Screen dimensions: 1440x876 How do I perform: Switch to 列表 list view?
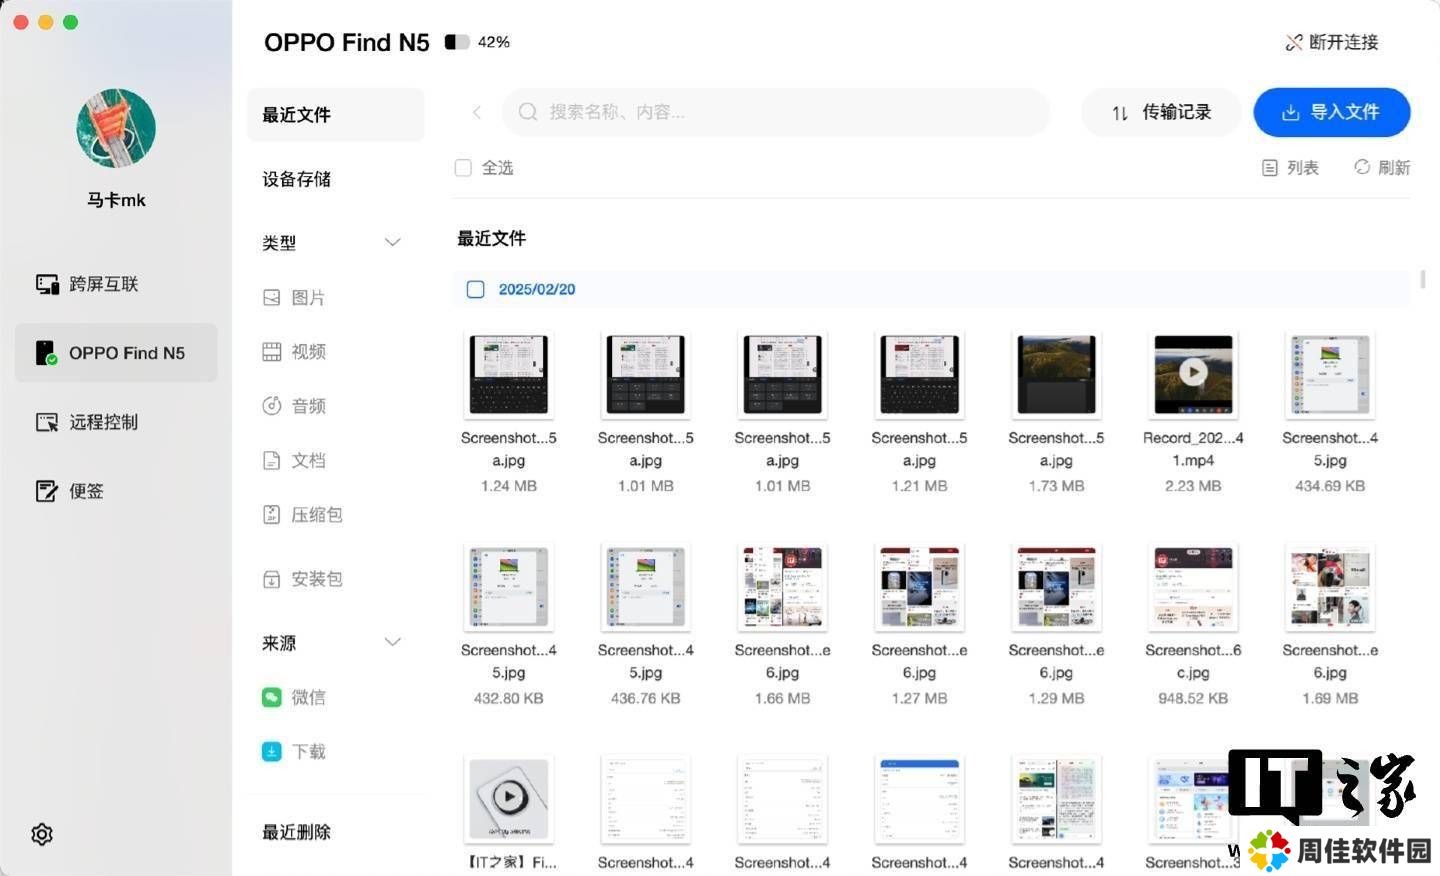click(x=1290, y=168)
